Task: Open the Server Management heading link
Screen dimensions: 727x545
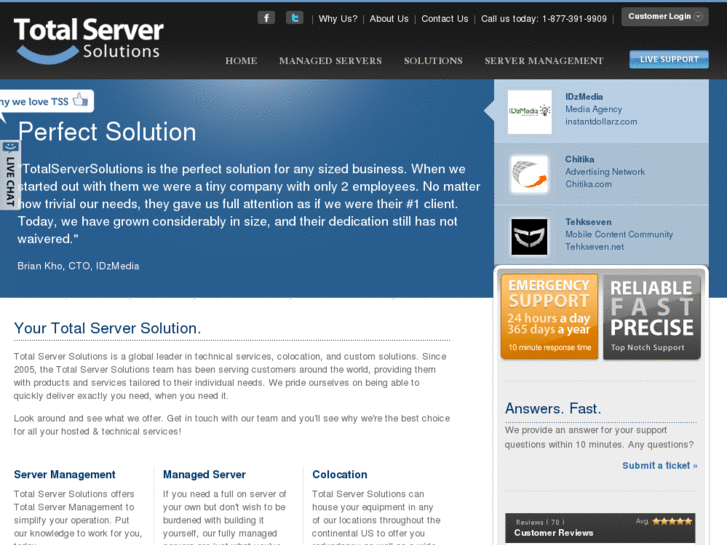Action: pos(64,474)
